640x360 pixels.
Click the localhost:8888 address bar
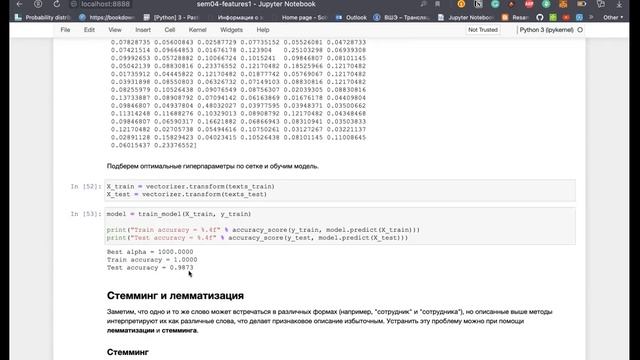pos(105,4)
